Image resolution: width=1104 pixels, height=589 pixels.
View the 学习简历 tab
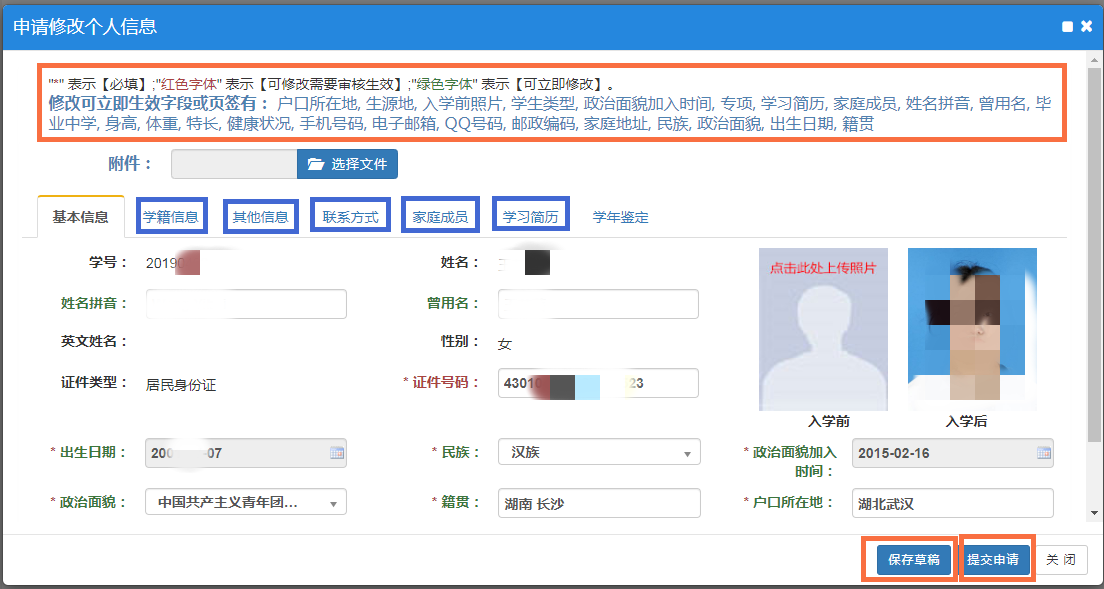(x=530, y=216)
